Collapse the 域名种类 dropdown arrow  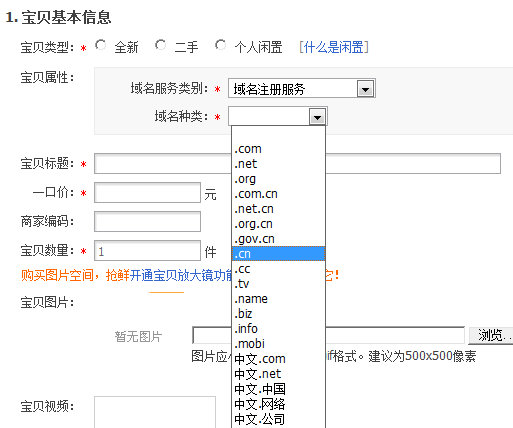click(x=317, y=117)
